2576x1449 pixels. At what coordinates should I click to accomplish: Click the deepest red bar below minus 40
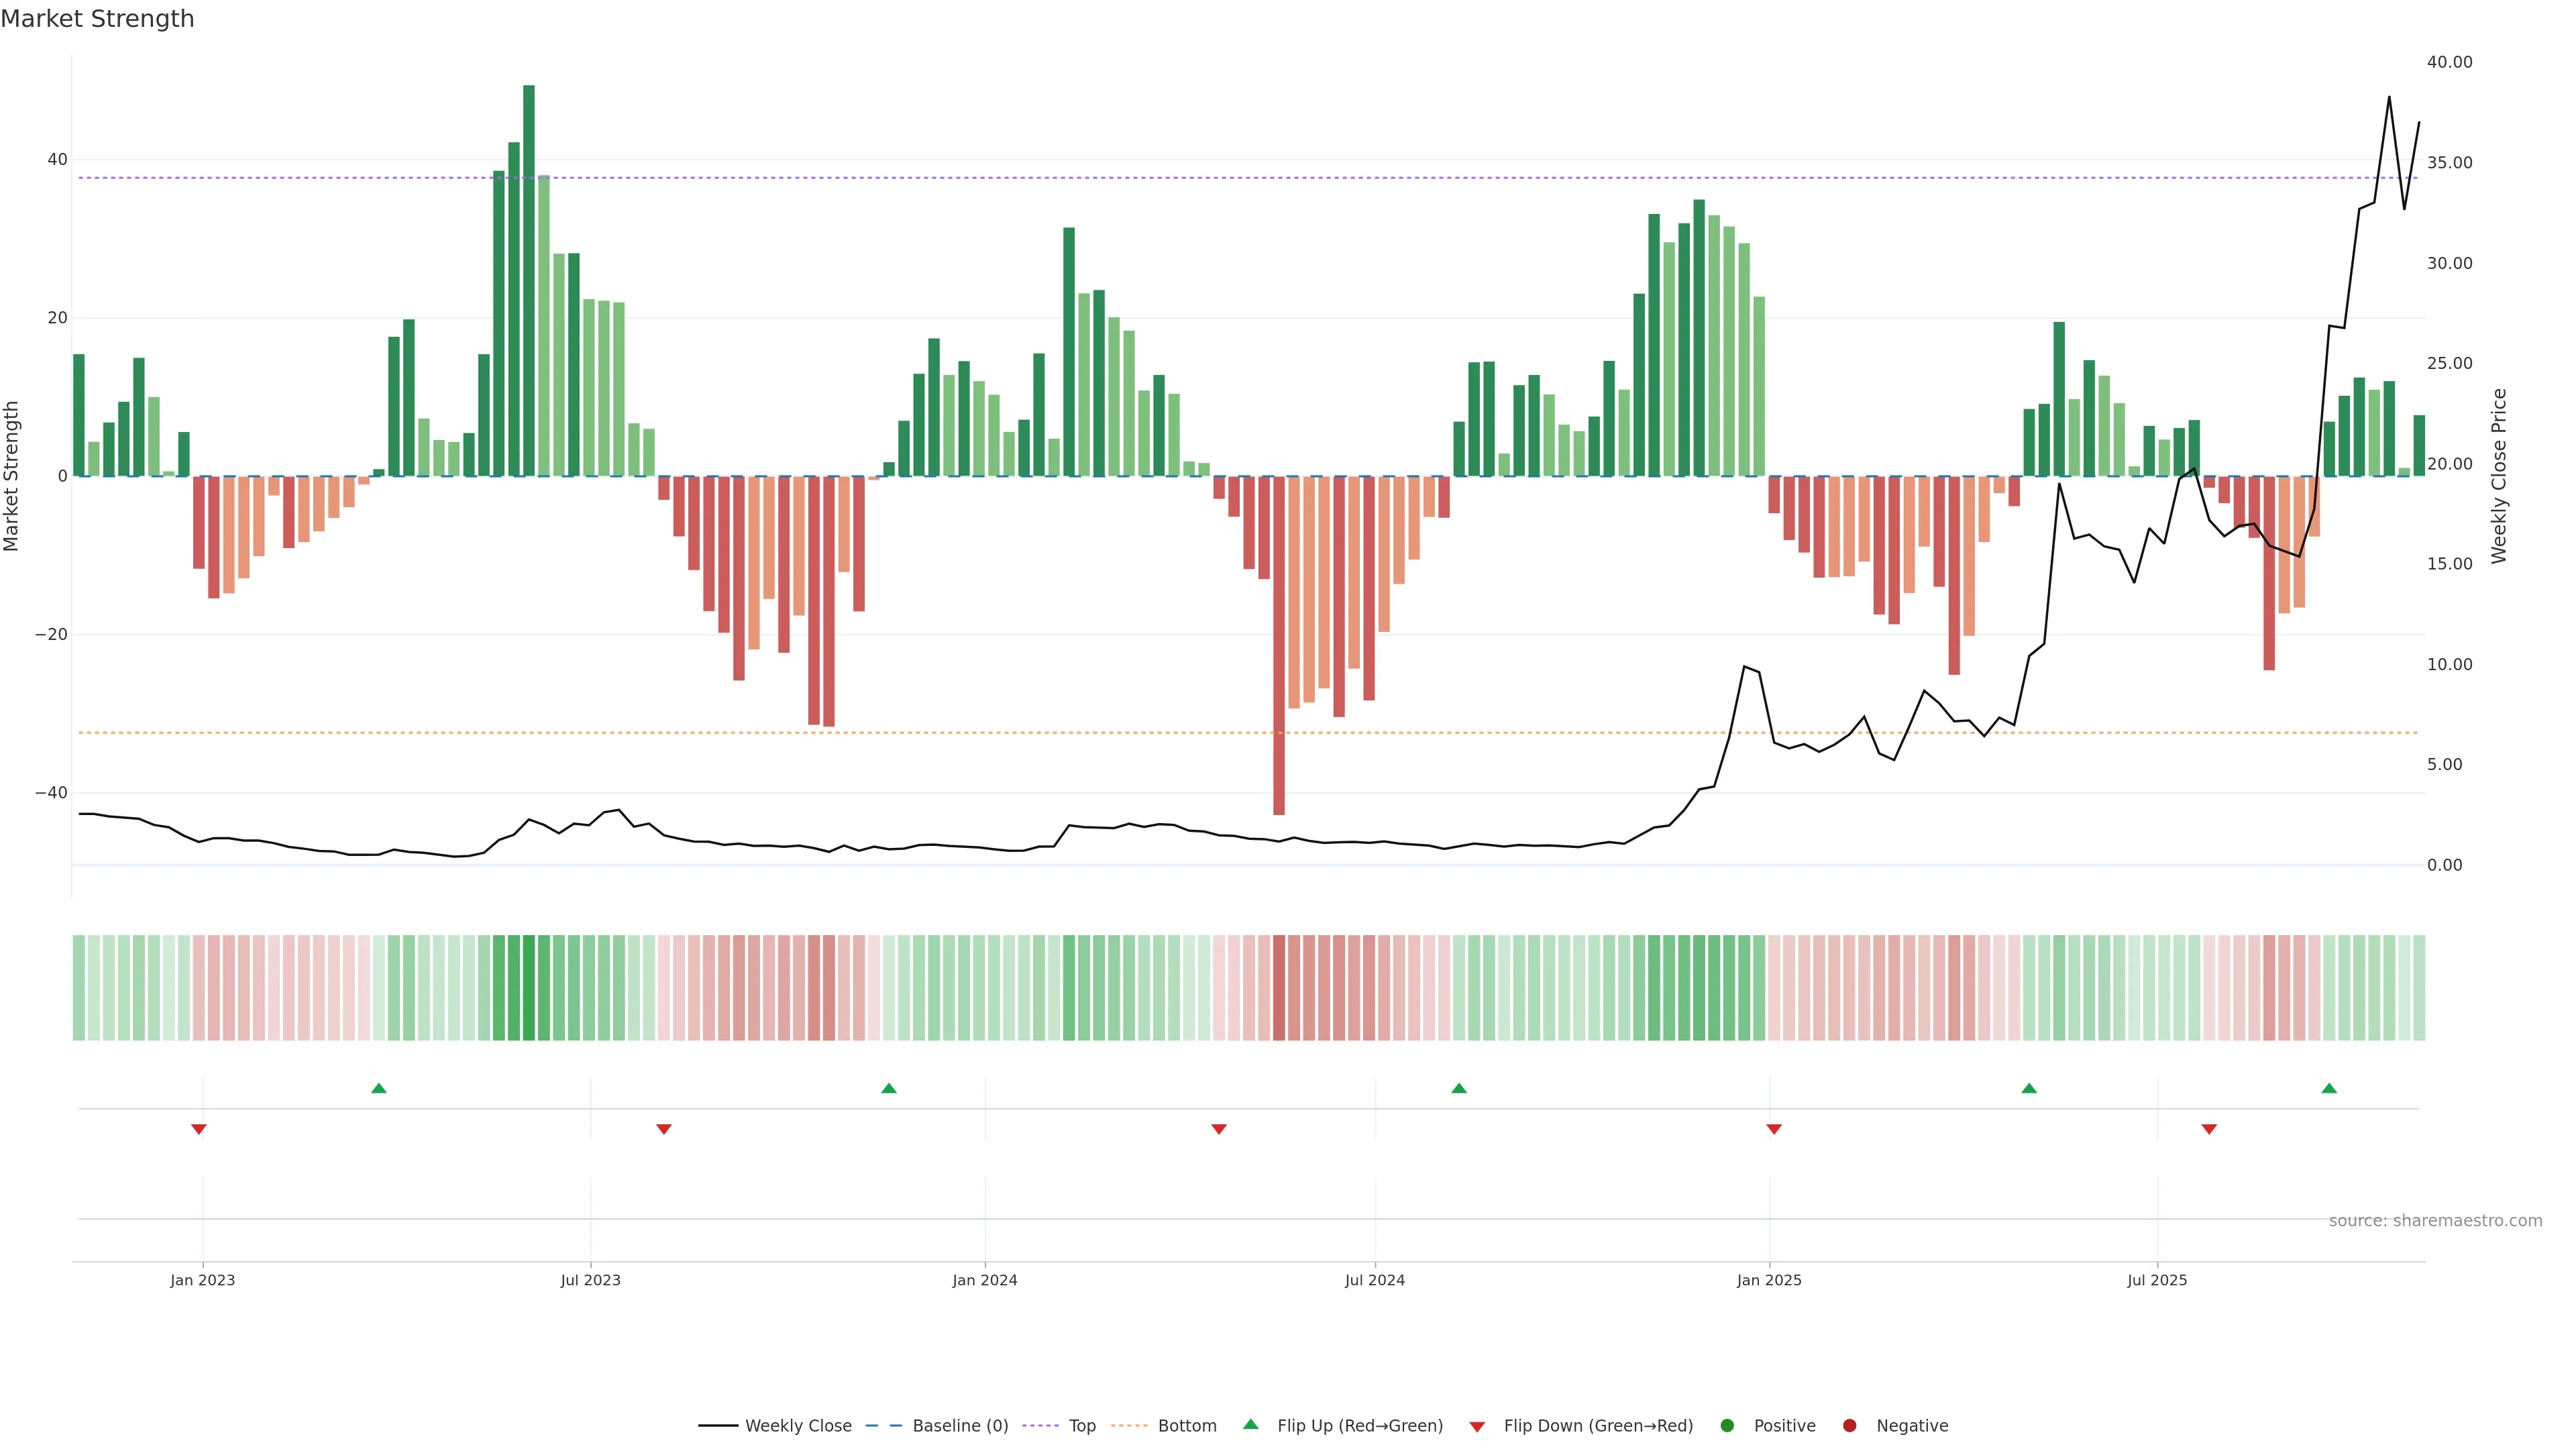coord(1279,645)
